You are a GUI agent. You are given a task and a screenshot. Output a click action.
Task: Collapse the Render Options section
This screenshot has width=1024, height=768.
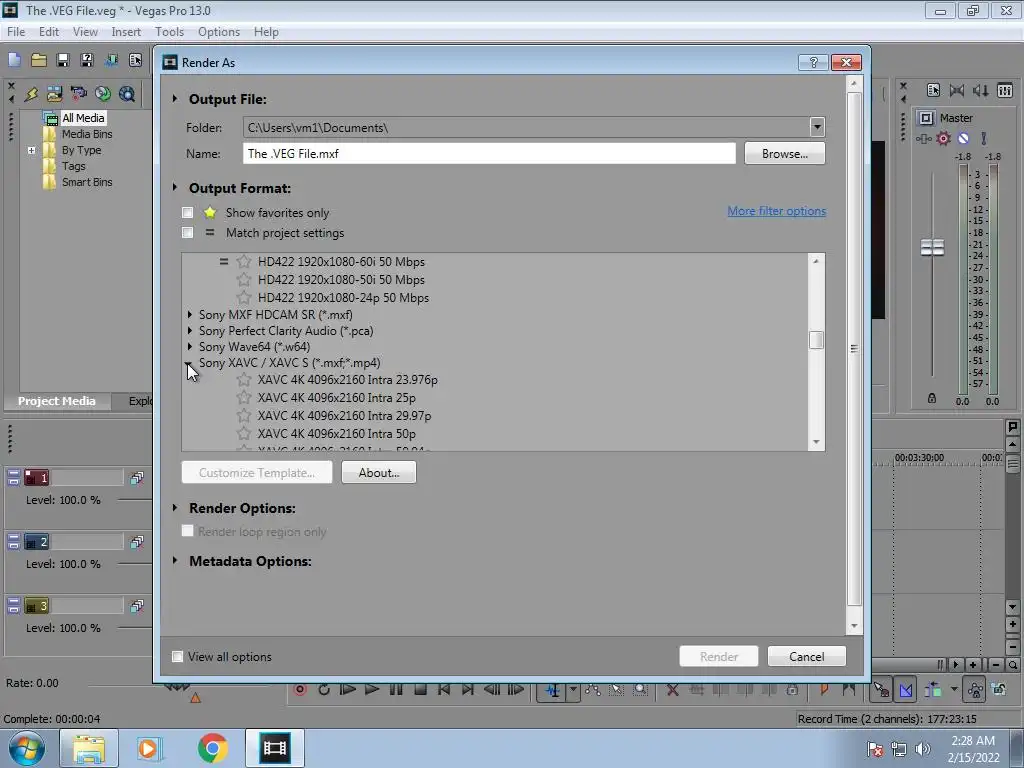click(x=174, y=507)
